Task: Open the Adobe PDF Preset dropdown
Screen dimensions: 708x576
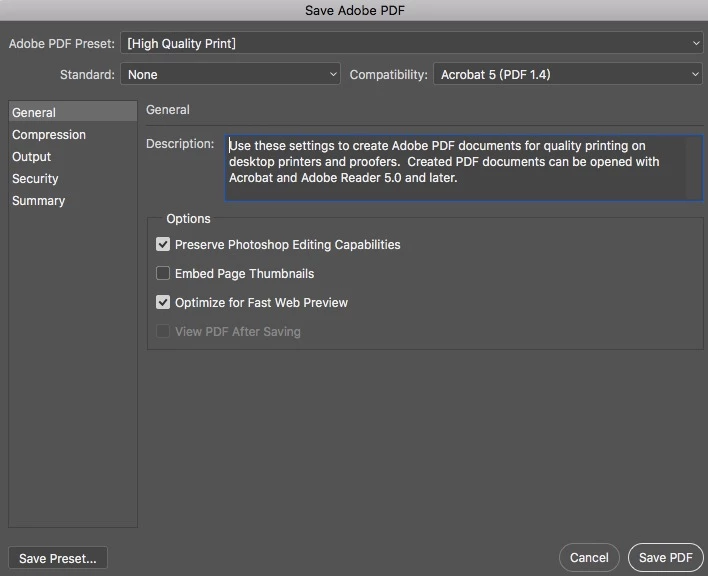Action: pos(411,43)
